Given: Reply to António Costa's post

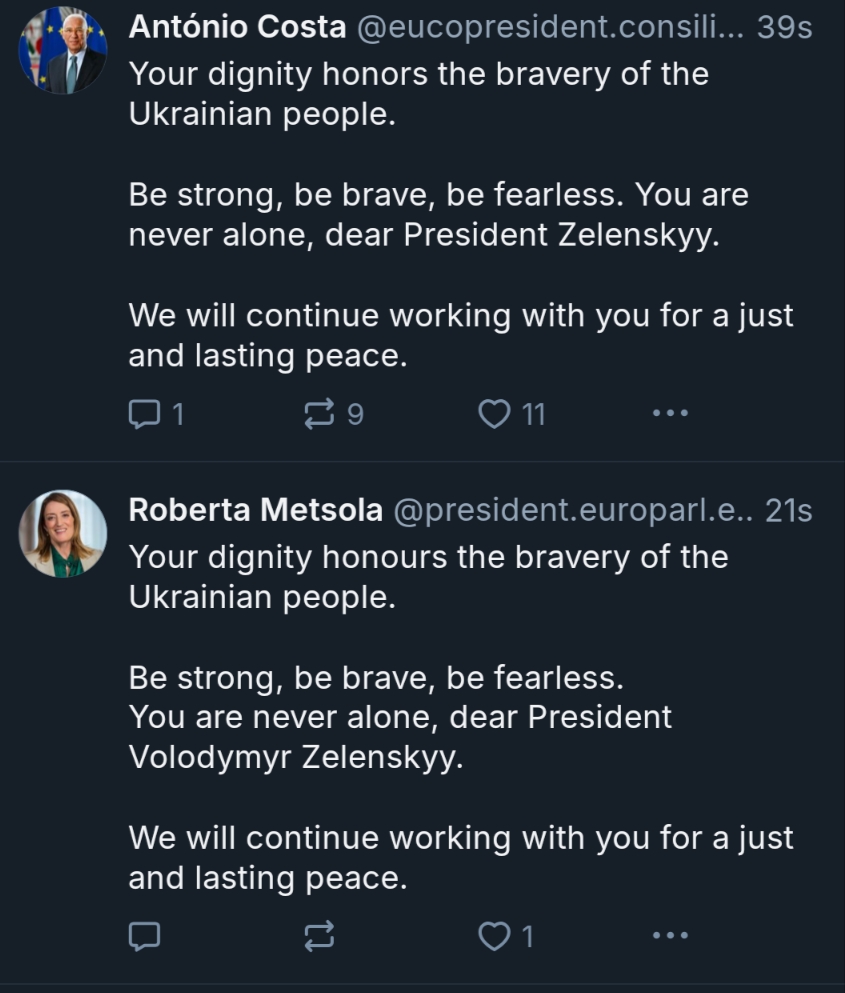Looking at the screenshot, I should pos(145,413).
